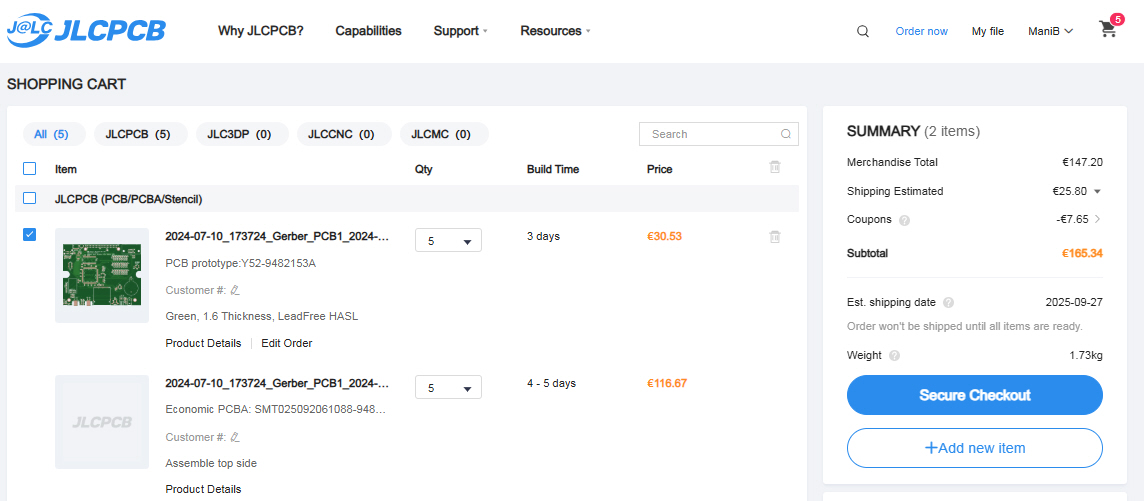
Task: Toggle the select-all checkbox beside Item
Action: coord(29,168)
